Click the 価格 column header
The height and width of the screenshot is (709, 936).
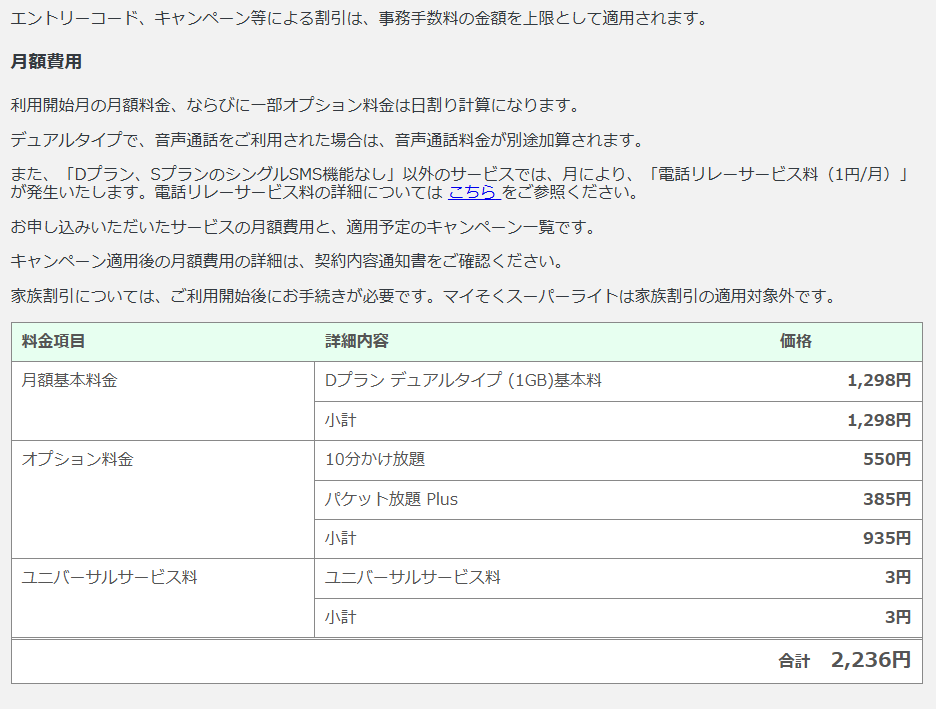795,341
